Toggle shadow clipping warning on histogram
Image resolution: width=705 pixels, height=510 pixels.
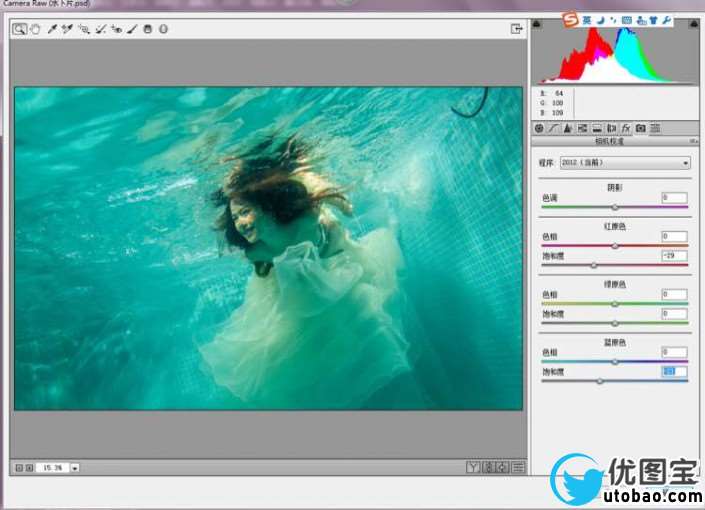click(537, 24)
